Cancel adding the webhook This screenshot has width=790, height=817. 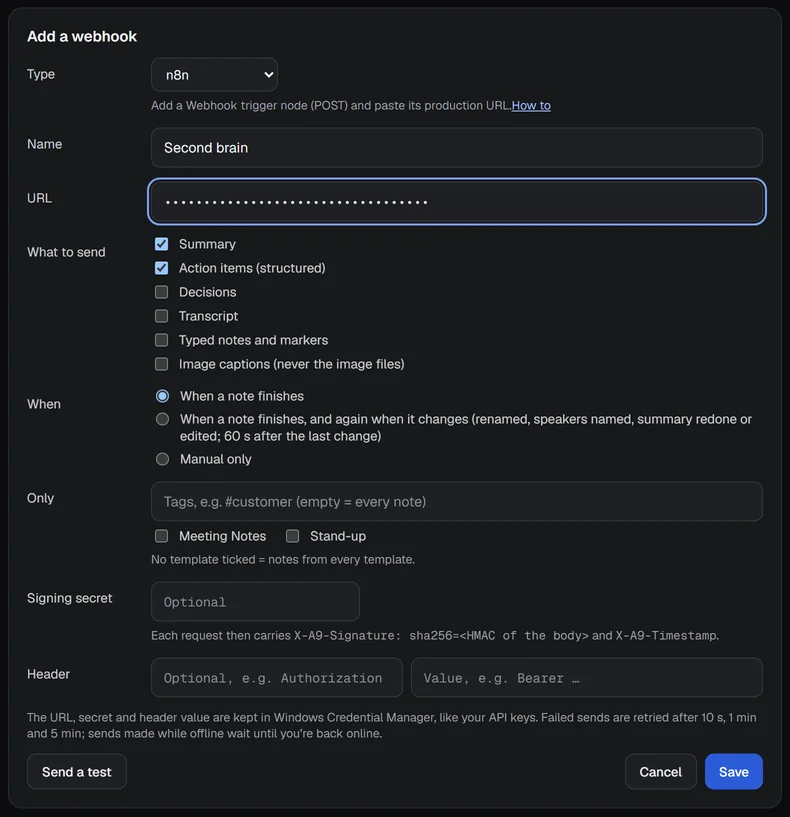point(660,772)
